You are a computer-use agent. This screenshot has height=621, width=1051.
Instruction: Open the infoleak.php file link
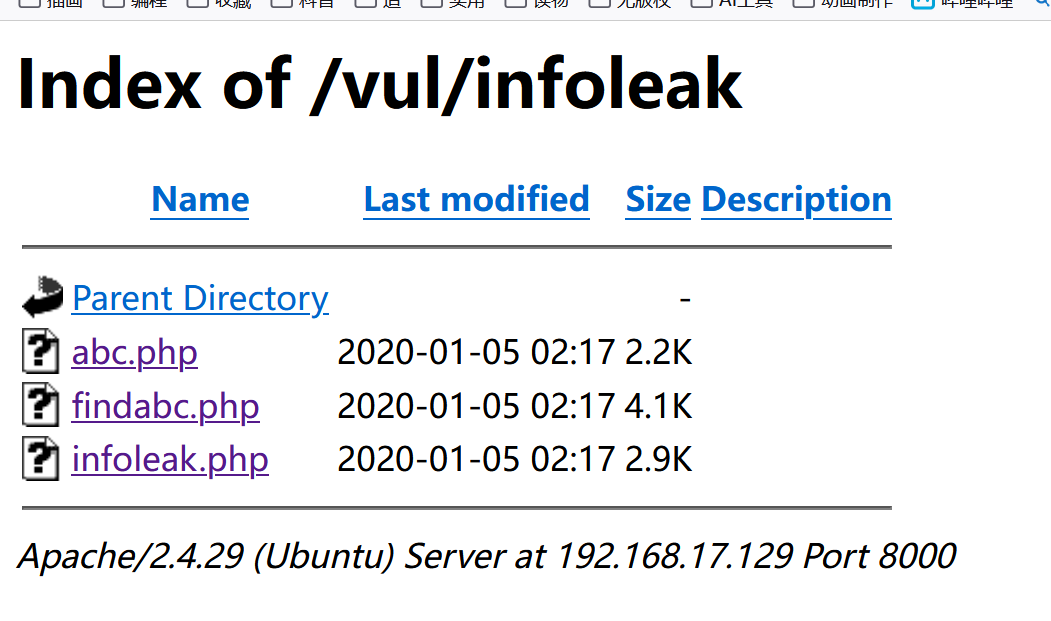pyautogui.click(x=170, y=459)
